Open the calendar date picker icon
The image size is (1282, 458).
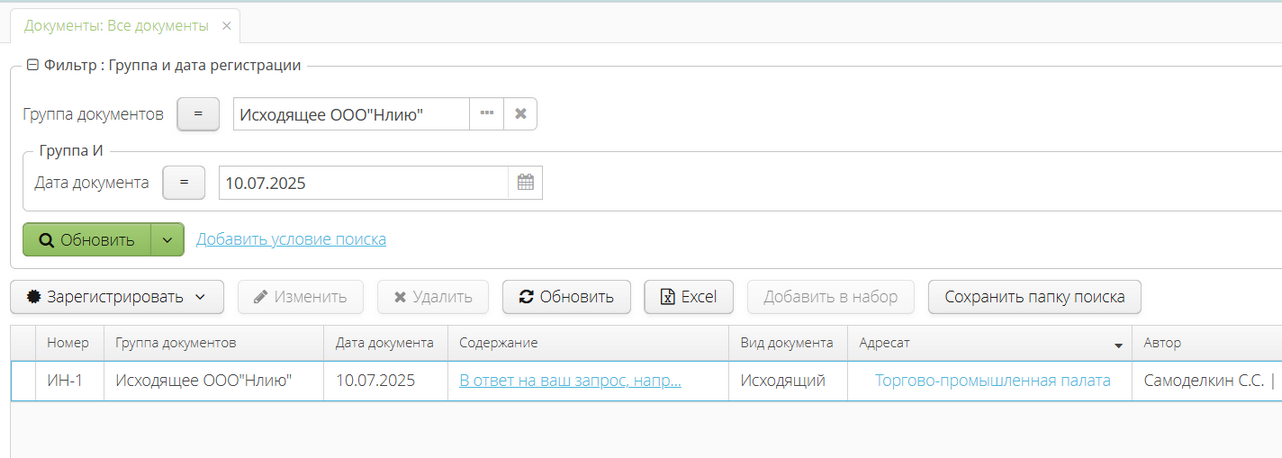525,183
